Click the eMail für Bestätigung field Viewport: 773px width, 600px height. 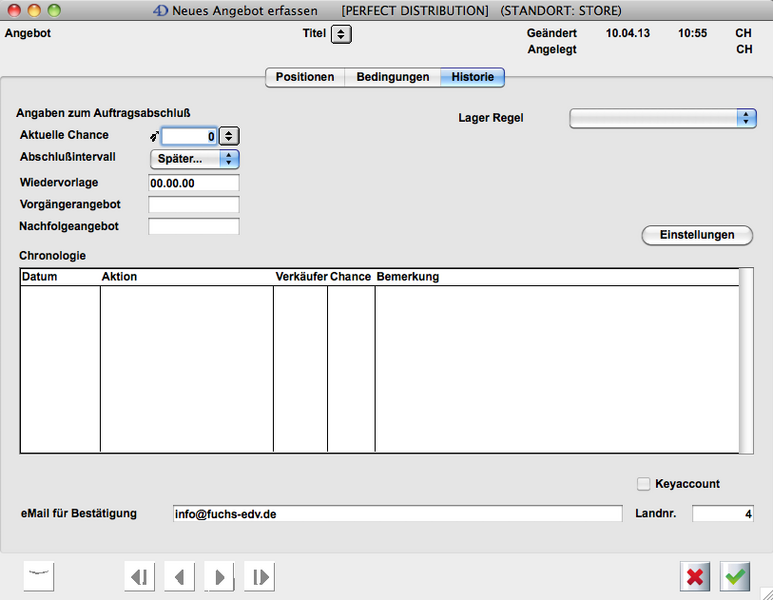[396, 514]
